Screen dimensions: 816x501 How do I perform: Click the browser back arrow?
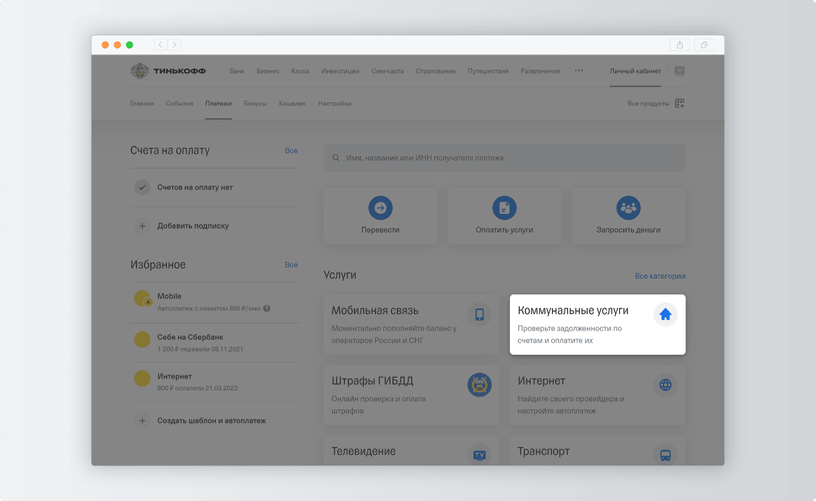point(160,45)
